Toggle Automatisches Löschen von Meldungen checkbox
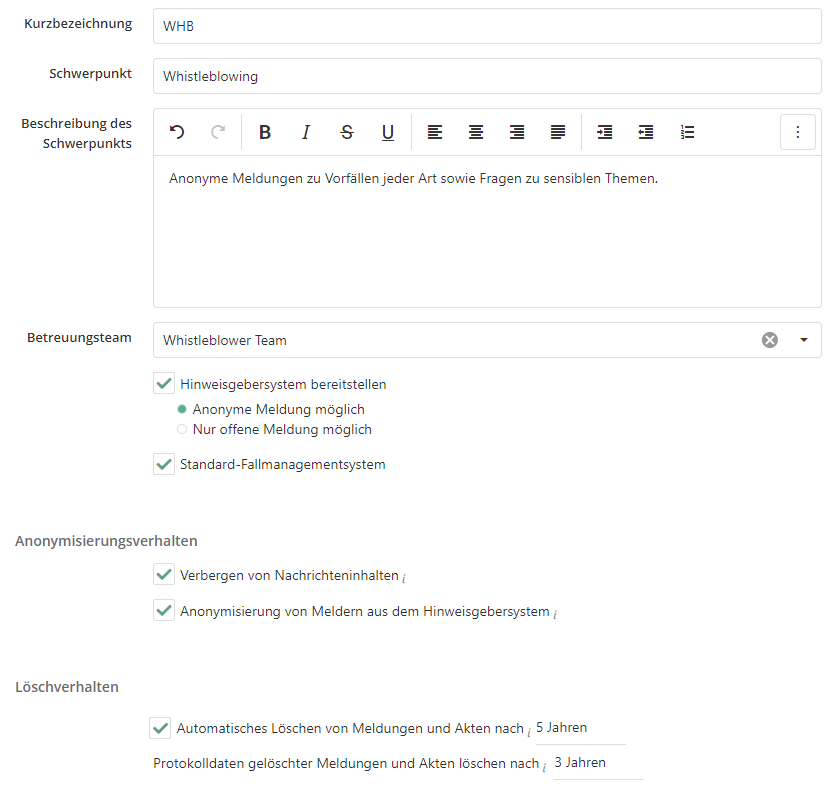Viewport: 834px width, 797px height. pos(160,728)
